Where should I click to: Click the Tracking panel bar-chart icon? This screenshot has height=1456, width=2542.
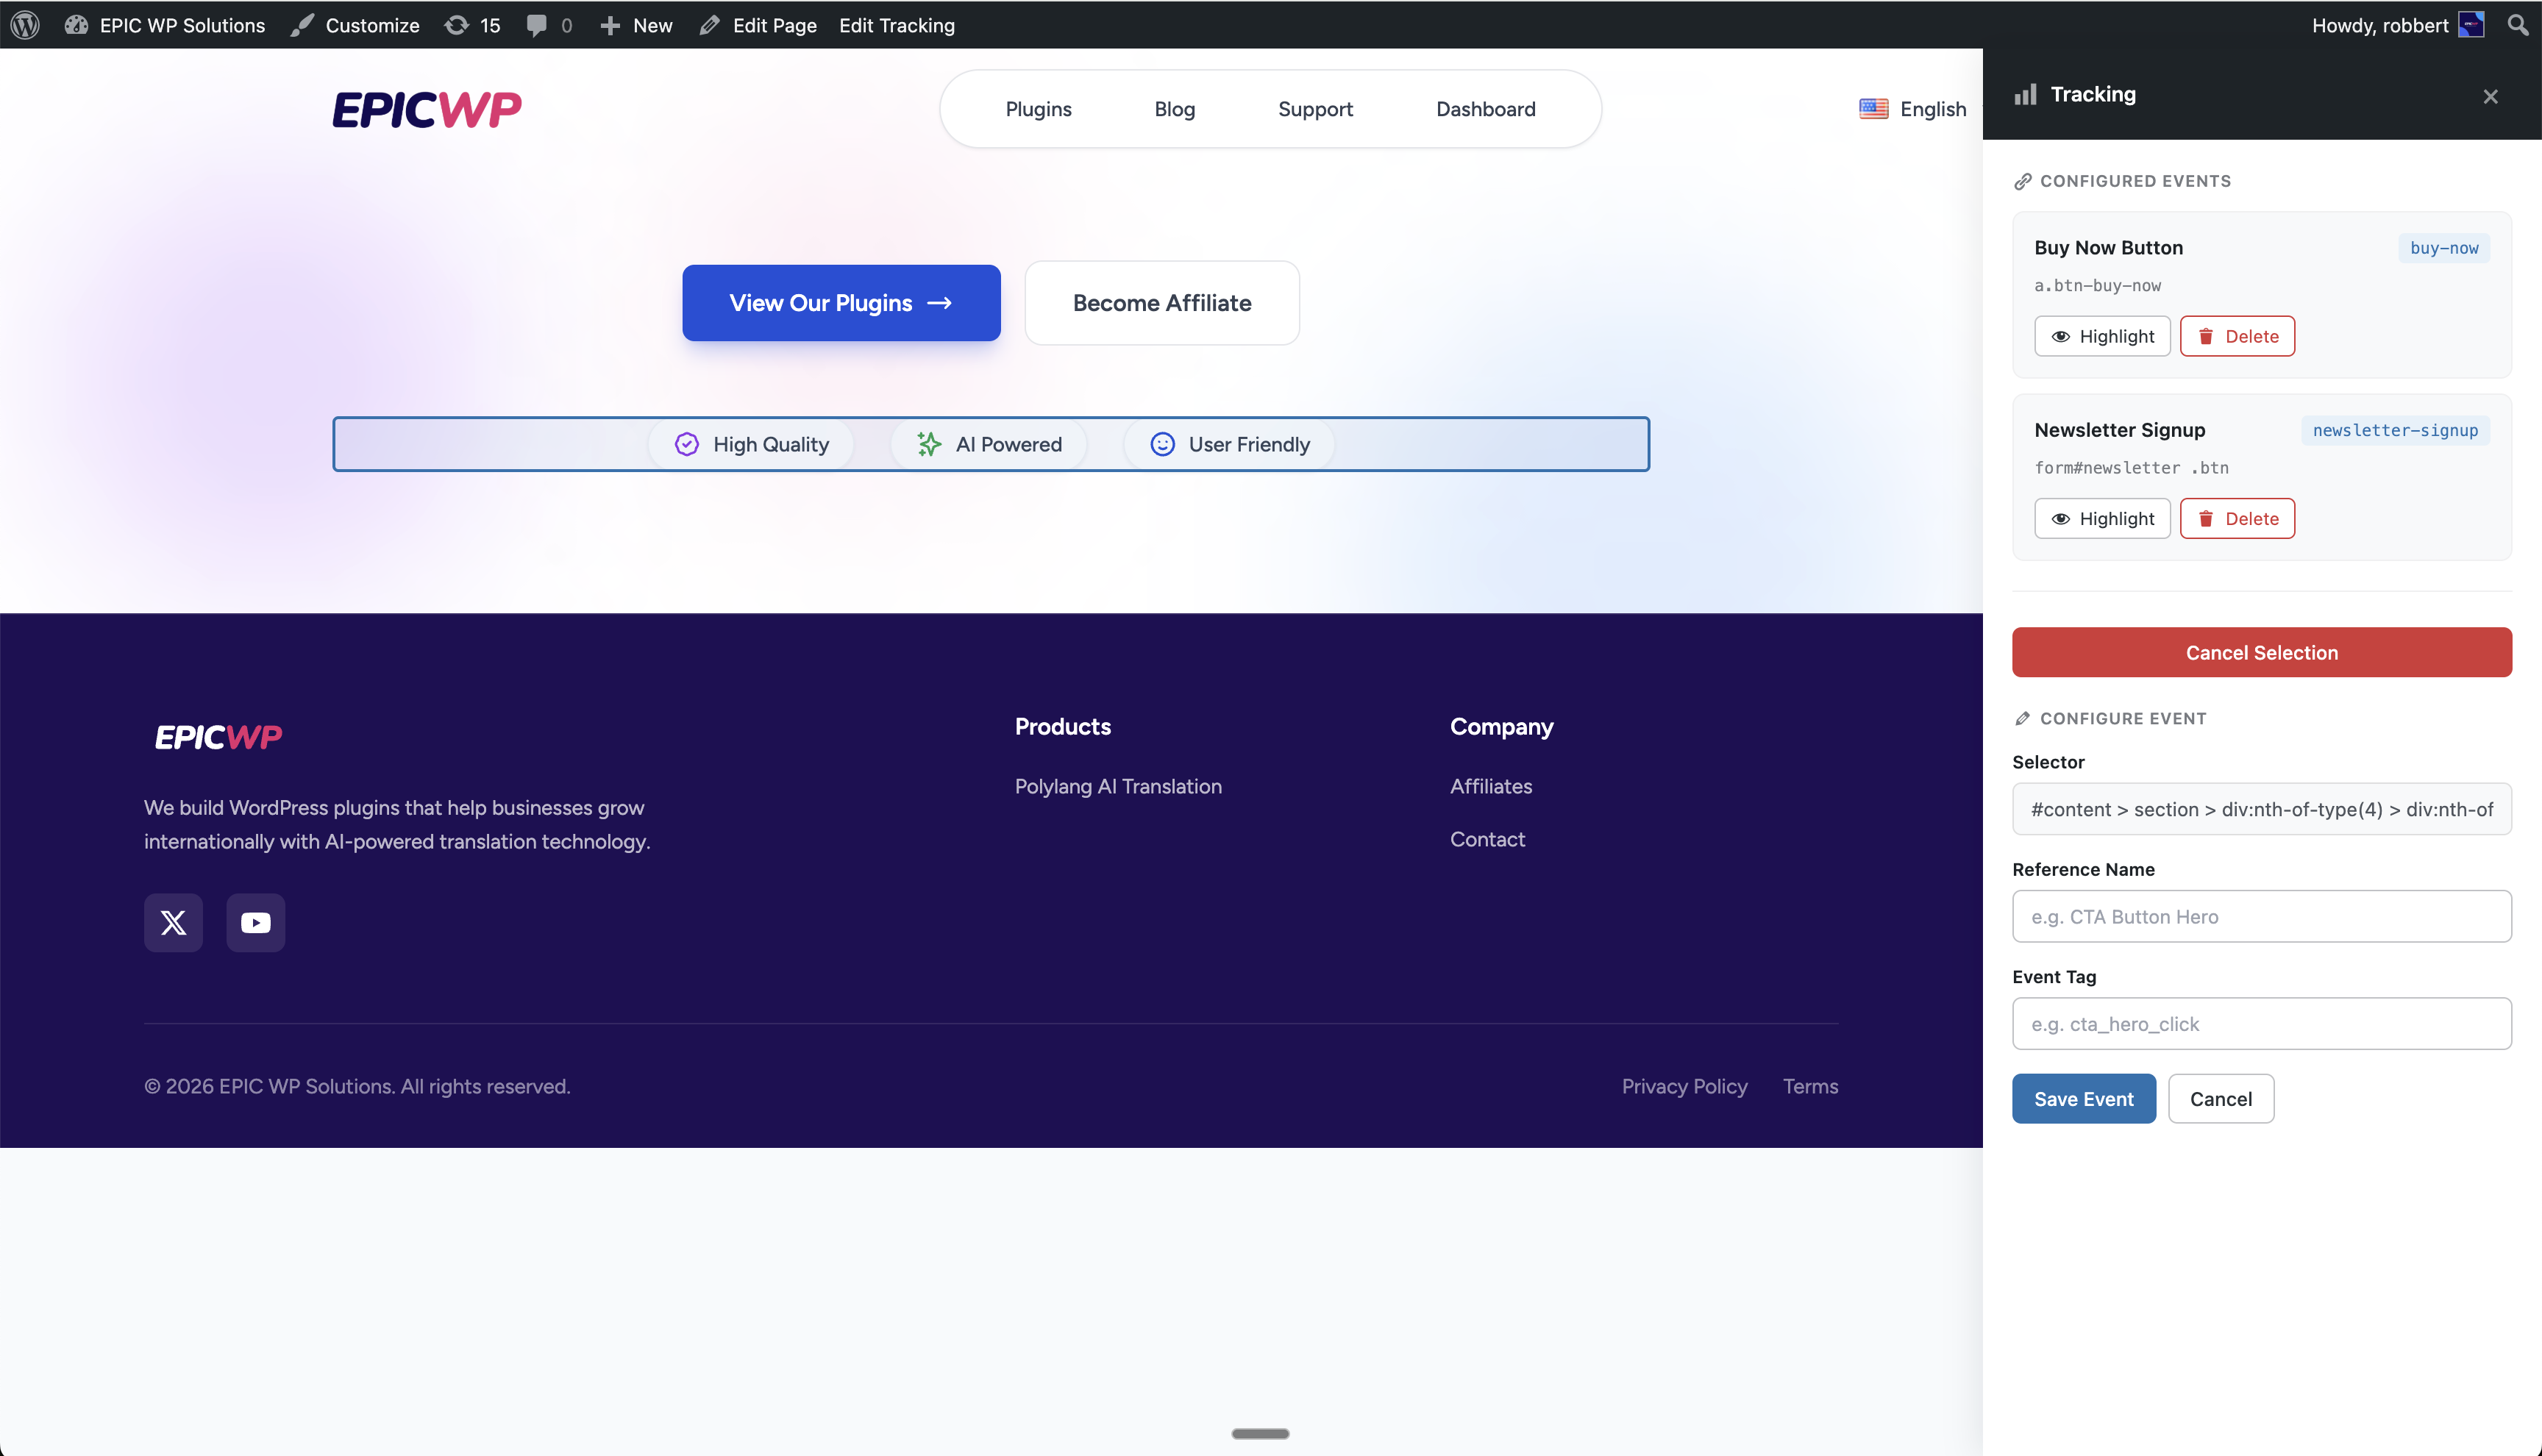(2025, 94)
